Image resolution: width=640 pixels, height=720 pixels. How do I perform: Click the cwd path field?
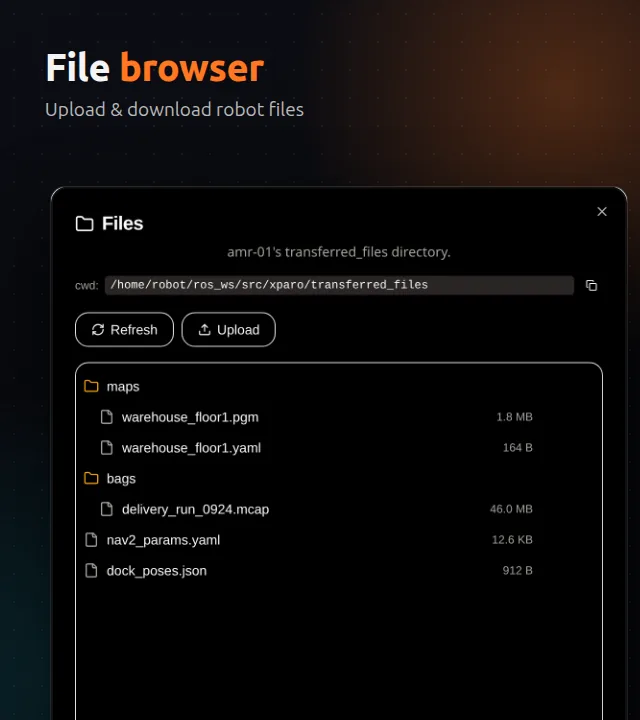point(339,285)
